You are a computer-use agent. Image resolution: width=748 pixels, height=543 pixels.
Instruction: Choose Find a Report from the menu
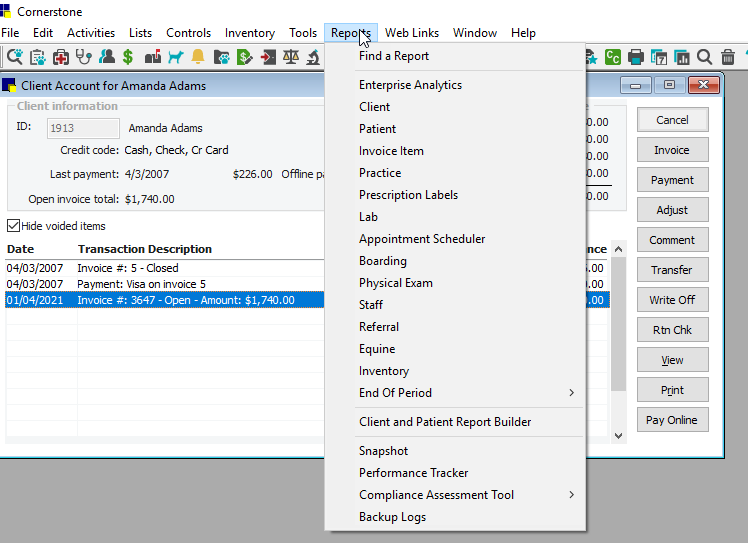pos(394,56)
